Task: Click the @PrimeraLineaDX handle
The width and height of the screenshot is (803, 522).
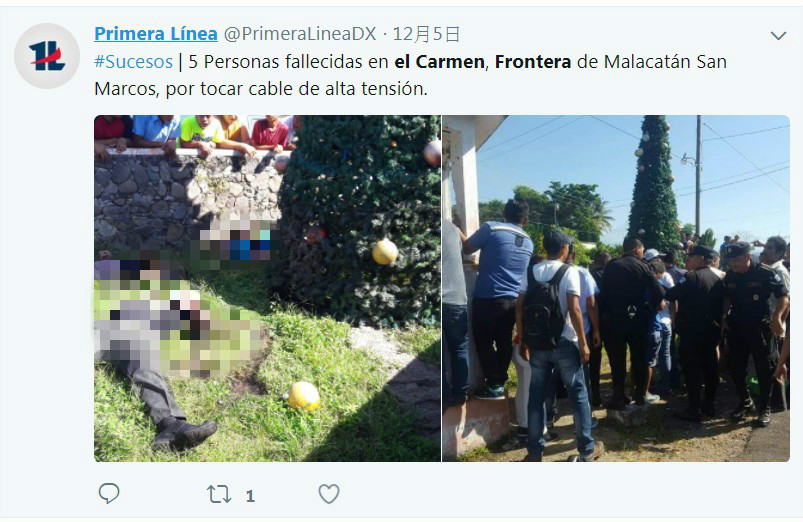Action: coord(300,34)
